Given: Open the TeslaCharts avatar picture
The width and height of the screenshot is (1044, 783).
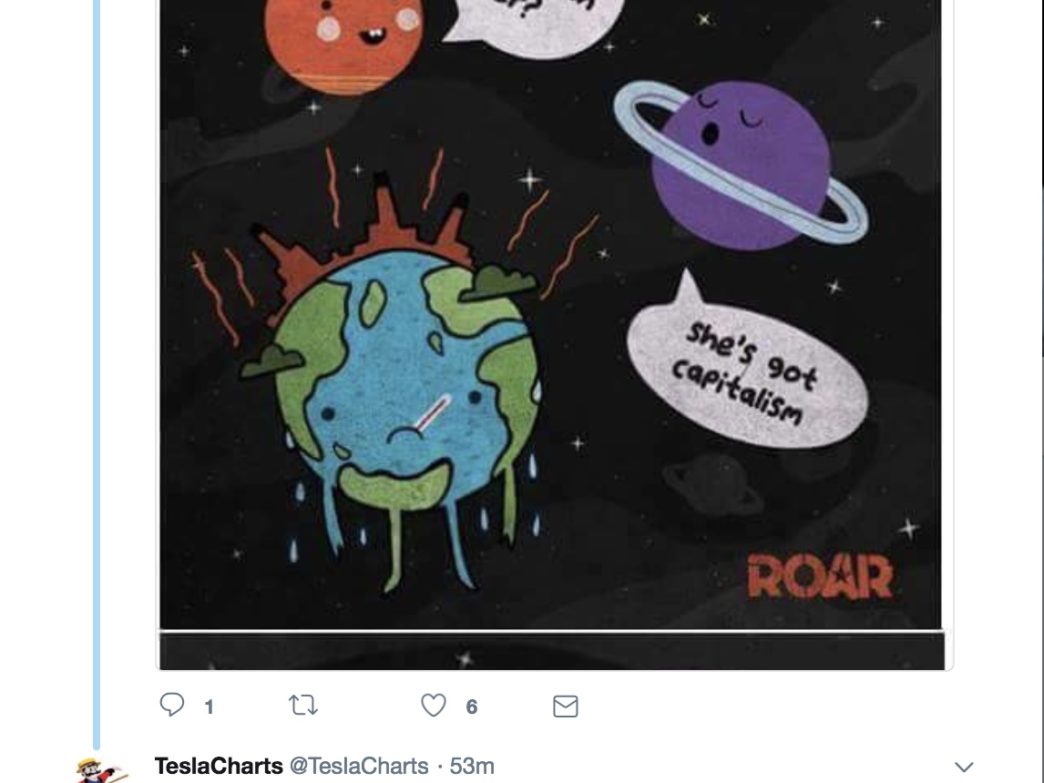Looking at the screenshot, I should [100, 770].
